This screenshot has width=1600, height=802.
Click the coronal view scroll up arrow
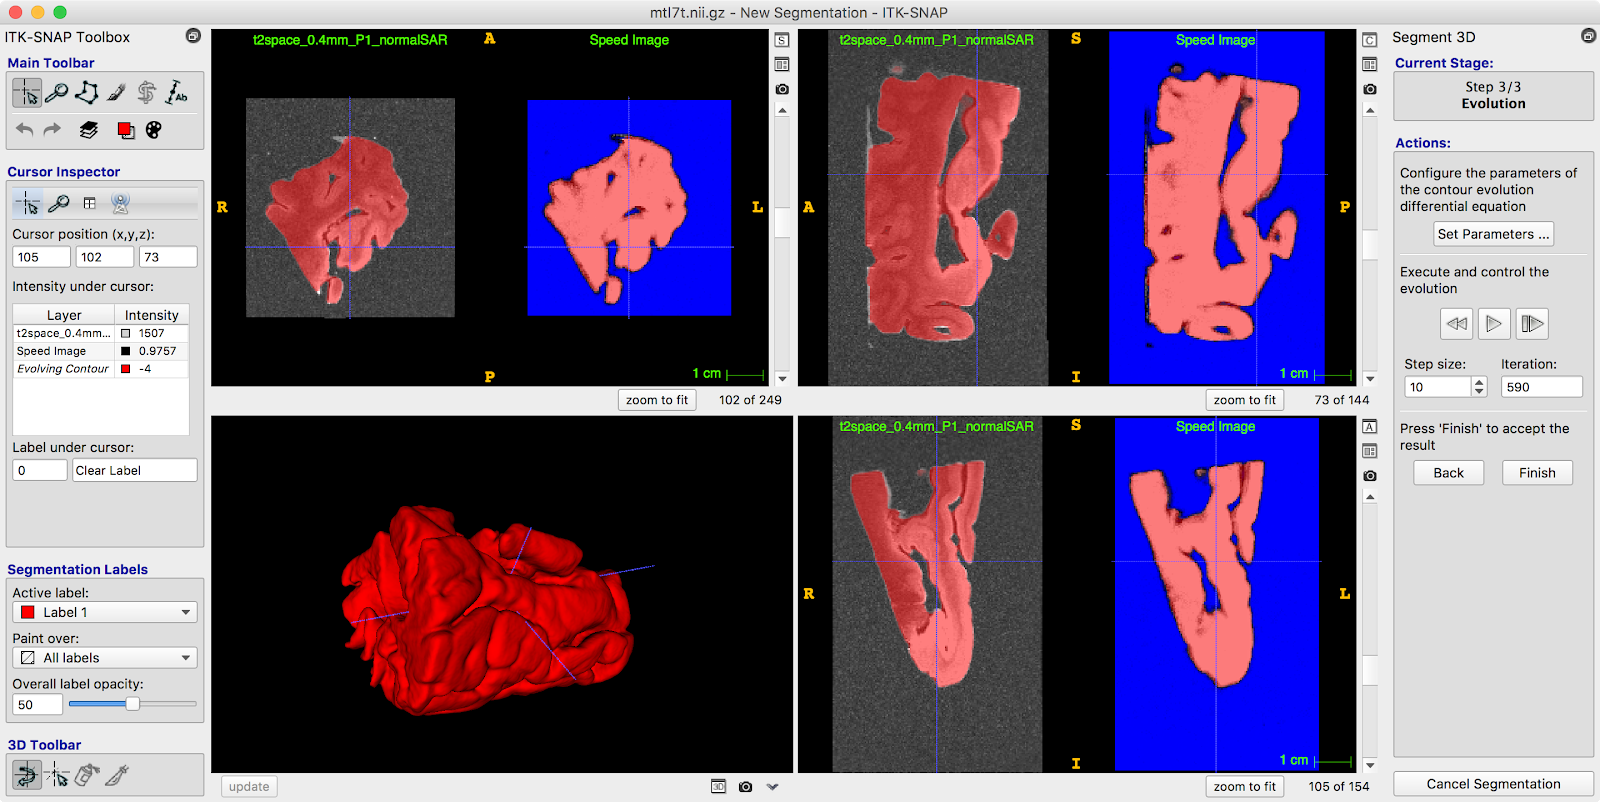pos(1370,497)
